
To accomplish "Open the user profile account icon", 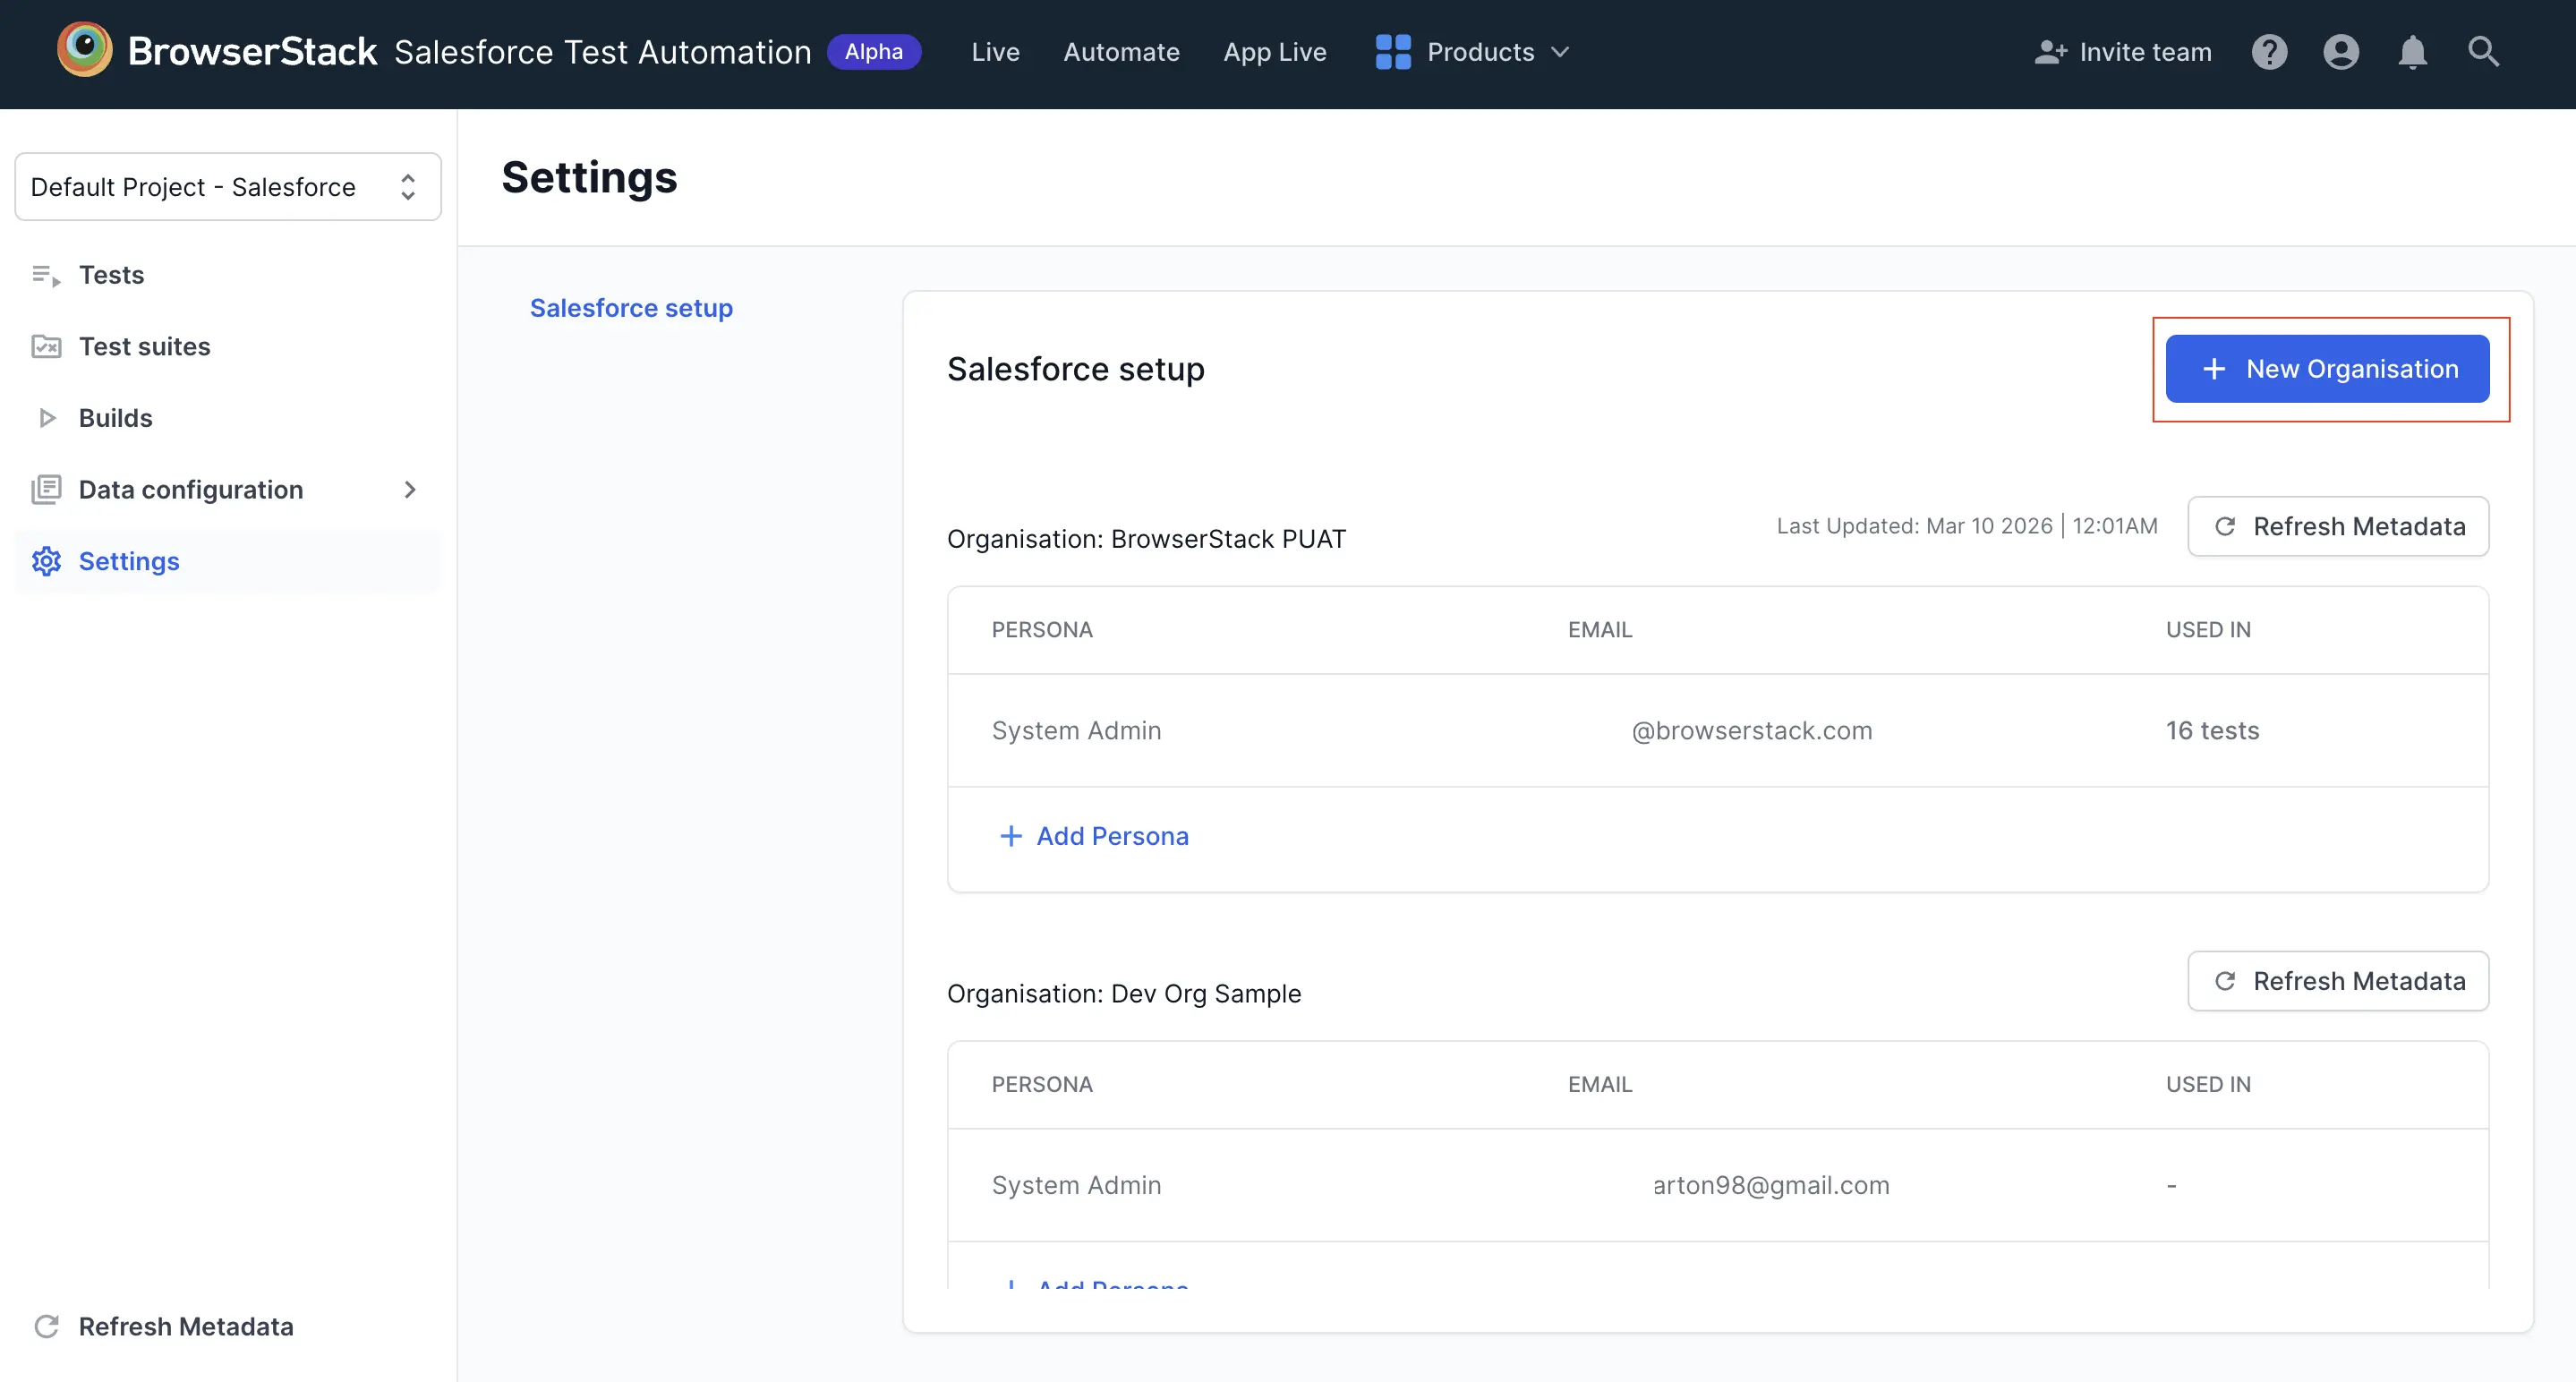I will [x=2340, y=51].
